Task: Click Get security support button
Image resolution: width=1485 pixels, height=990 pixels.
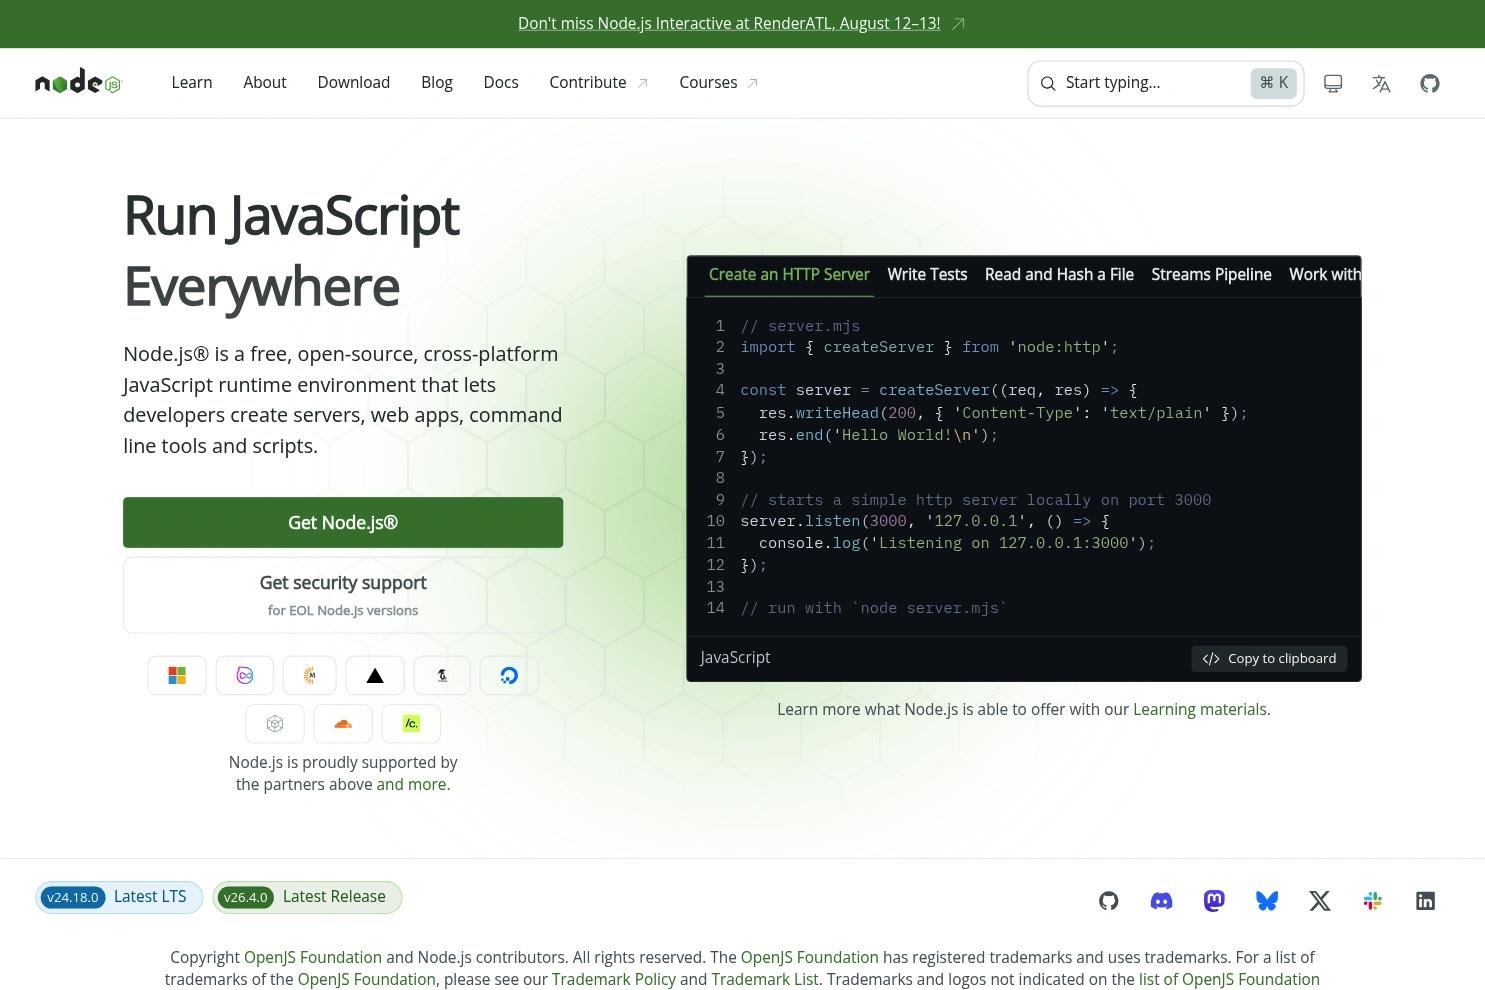Action: point(343,595)
